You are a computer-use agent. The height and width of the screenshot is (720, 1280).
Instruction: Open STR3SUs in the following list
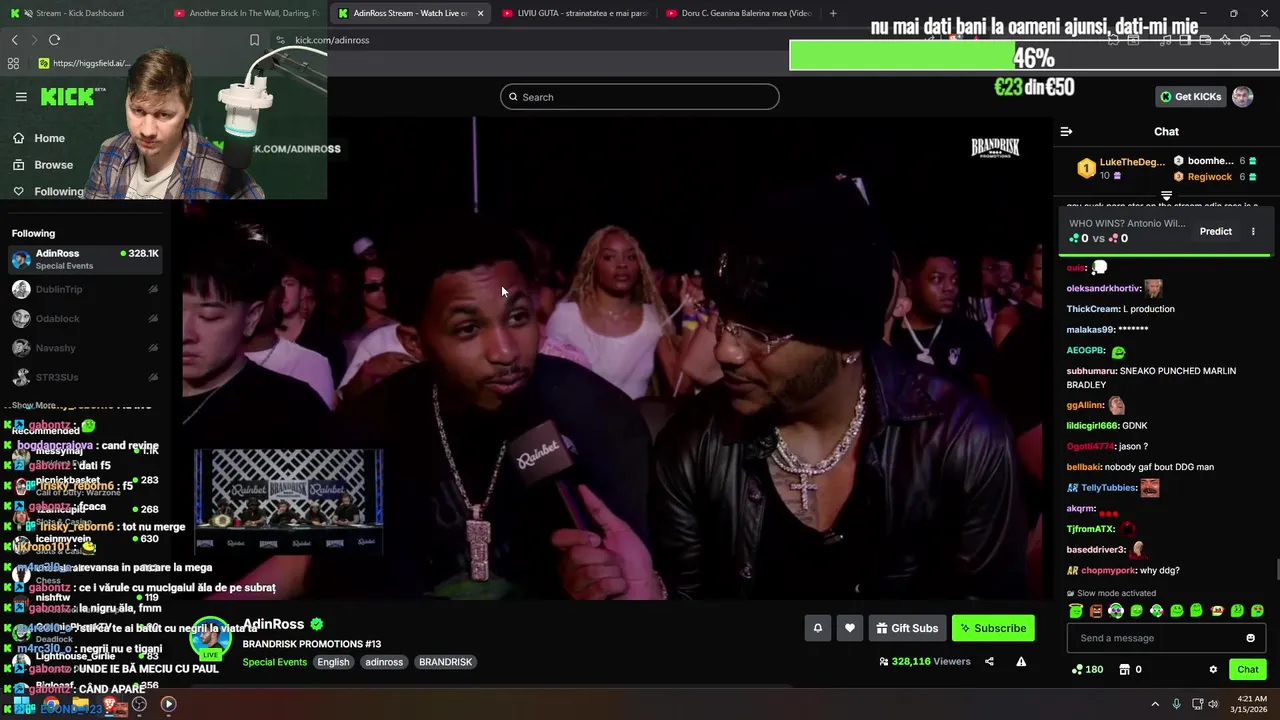click(85, 377)
